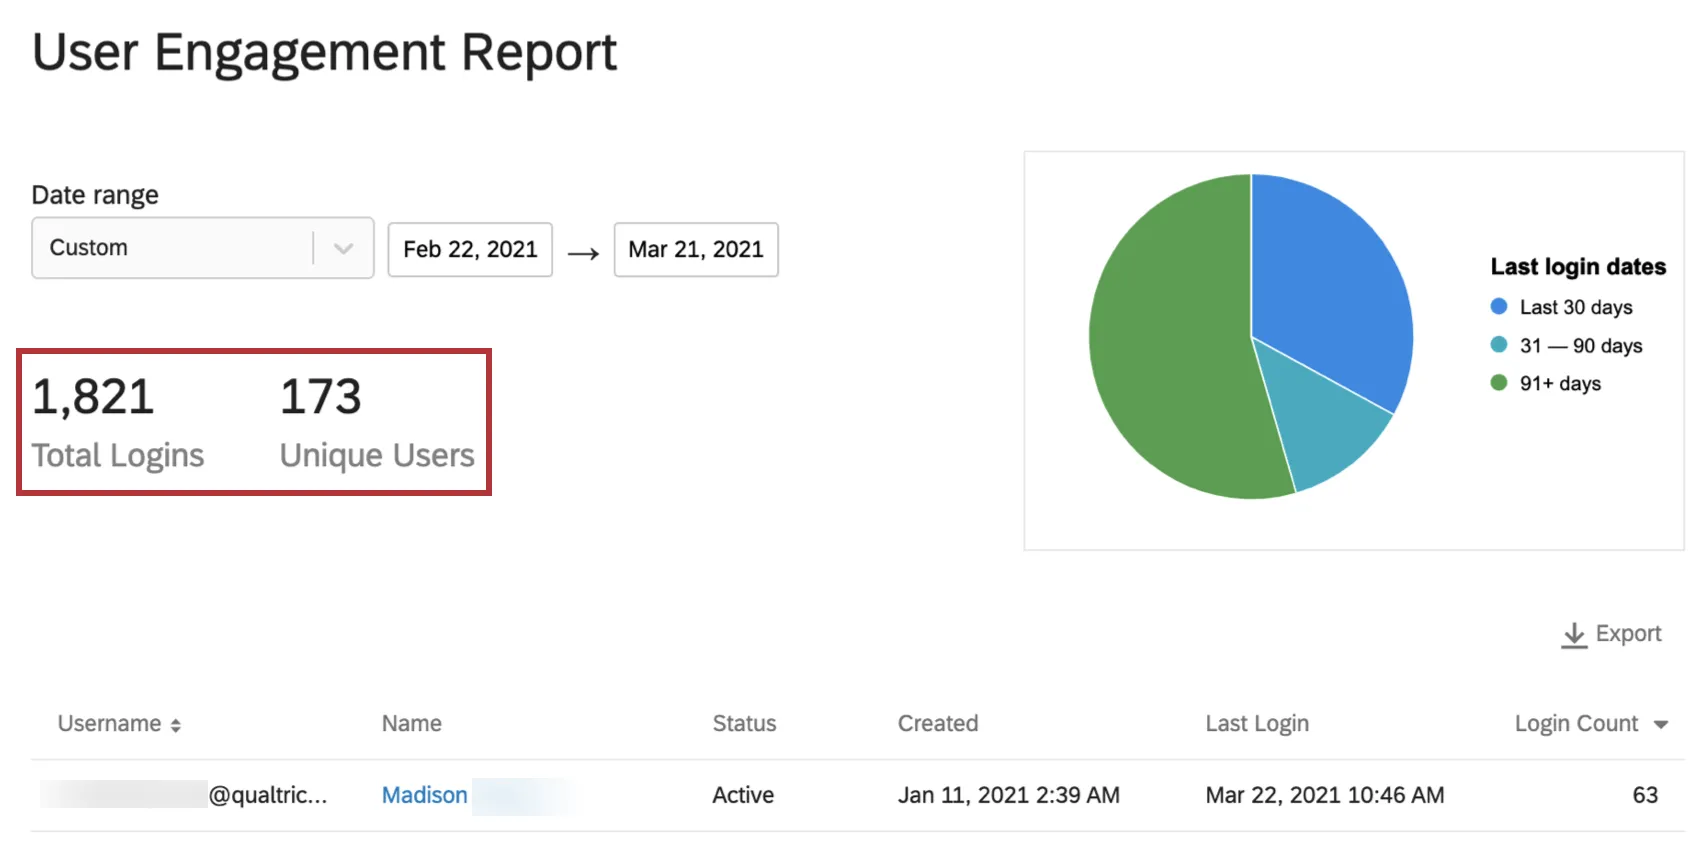Viewport: 1700px width, 850px height.
Task: Sort table by Name column header
Action: click(x=411, y=724)
